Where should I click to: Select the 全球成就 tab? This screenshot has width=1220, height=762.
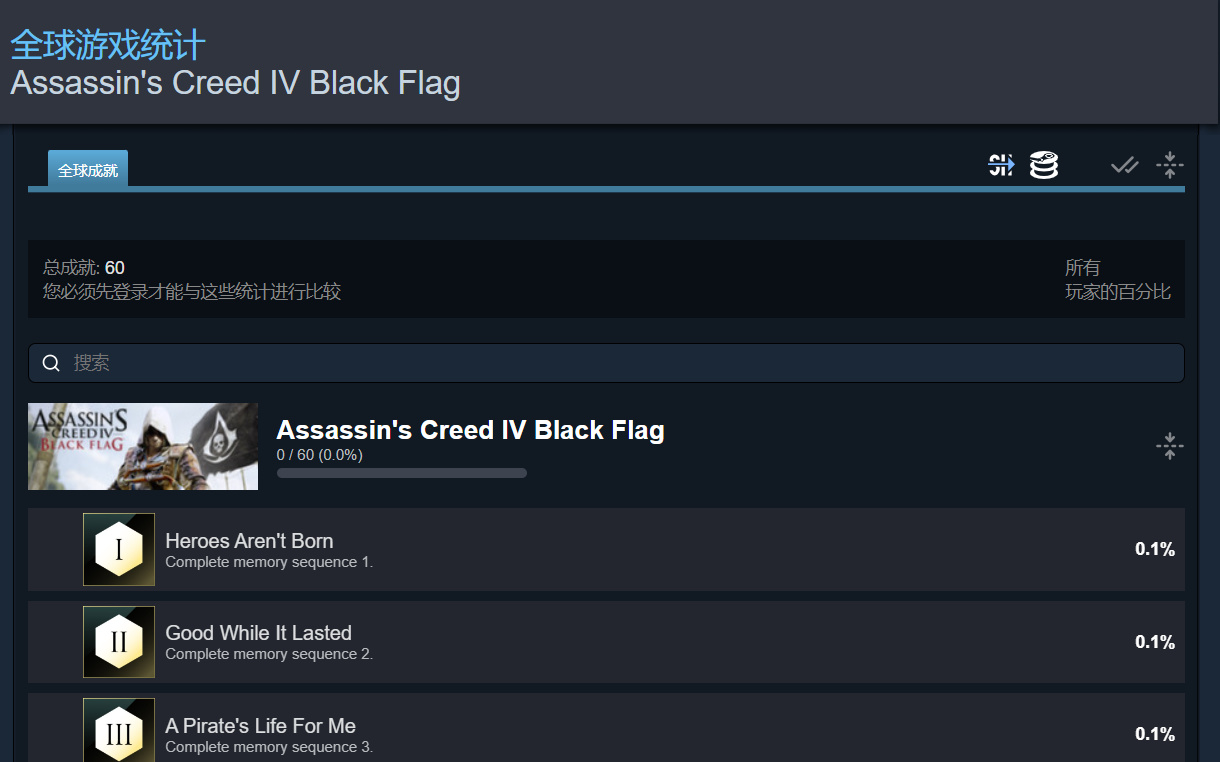[88, 170]
